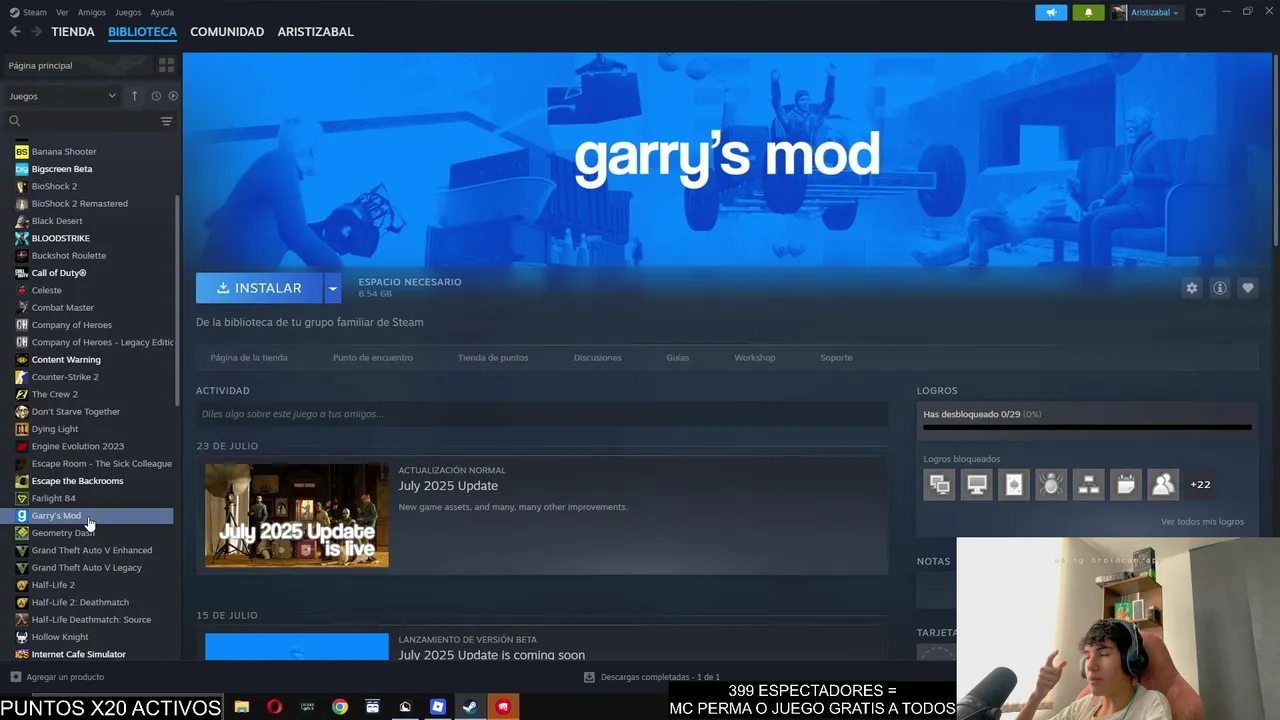Image resolution: width=1280 pixels, height=720 pixels.
Task: Open the ARISTIZABAL profile tab
Action: point(316,32)
